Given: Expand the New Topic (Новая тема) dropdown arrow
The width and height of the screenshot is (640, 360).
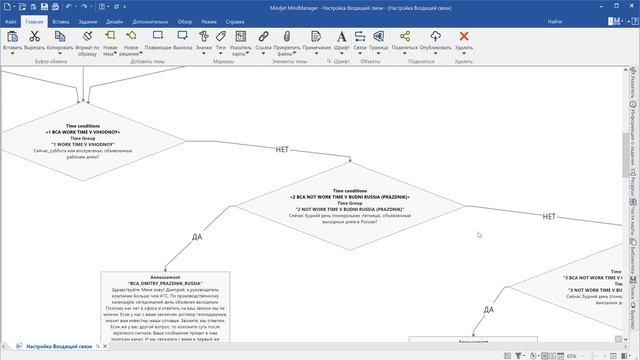Looking at the screenshot, I should (116, 53).
